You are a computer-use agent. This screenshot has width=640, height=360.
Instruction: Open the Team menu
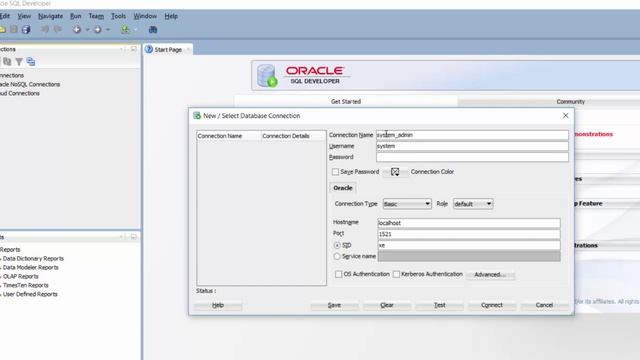coord(96,16)
